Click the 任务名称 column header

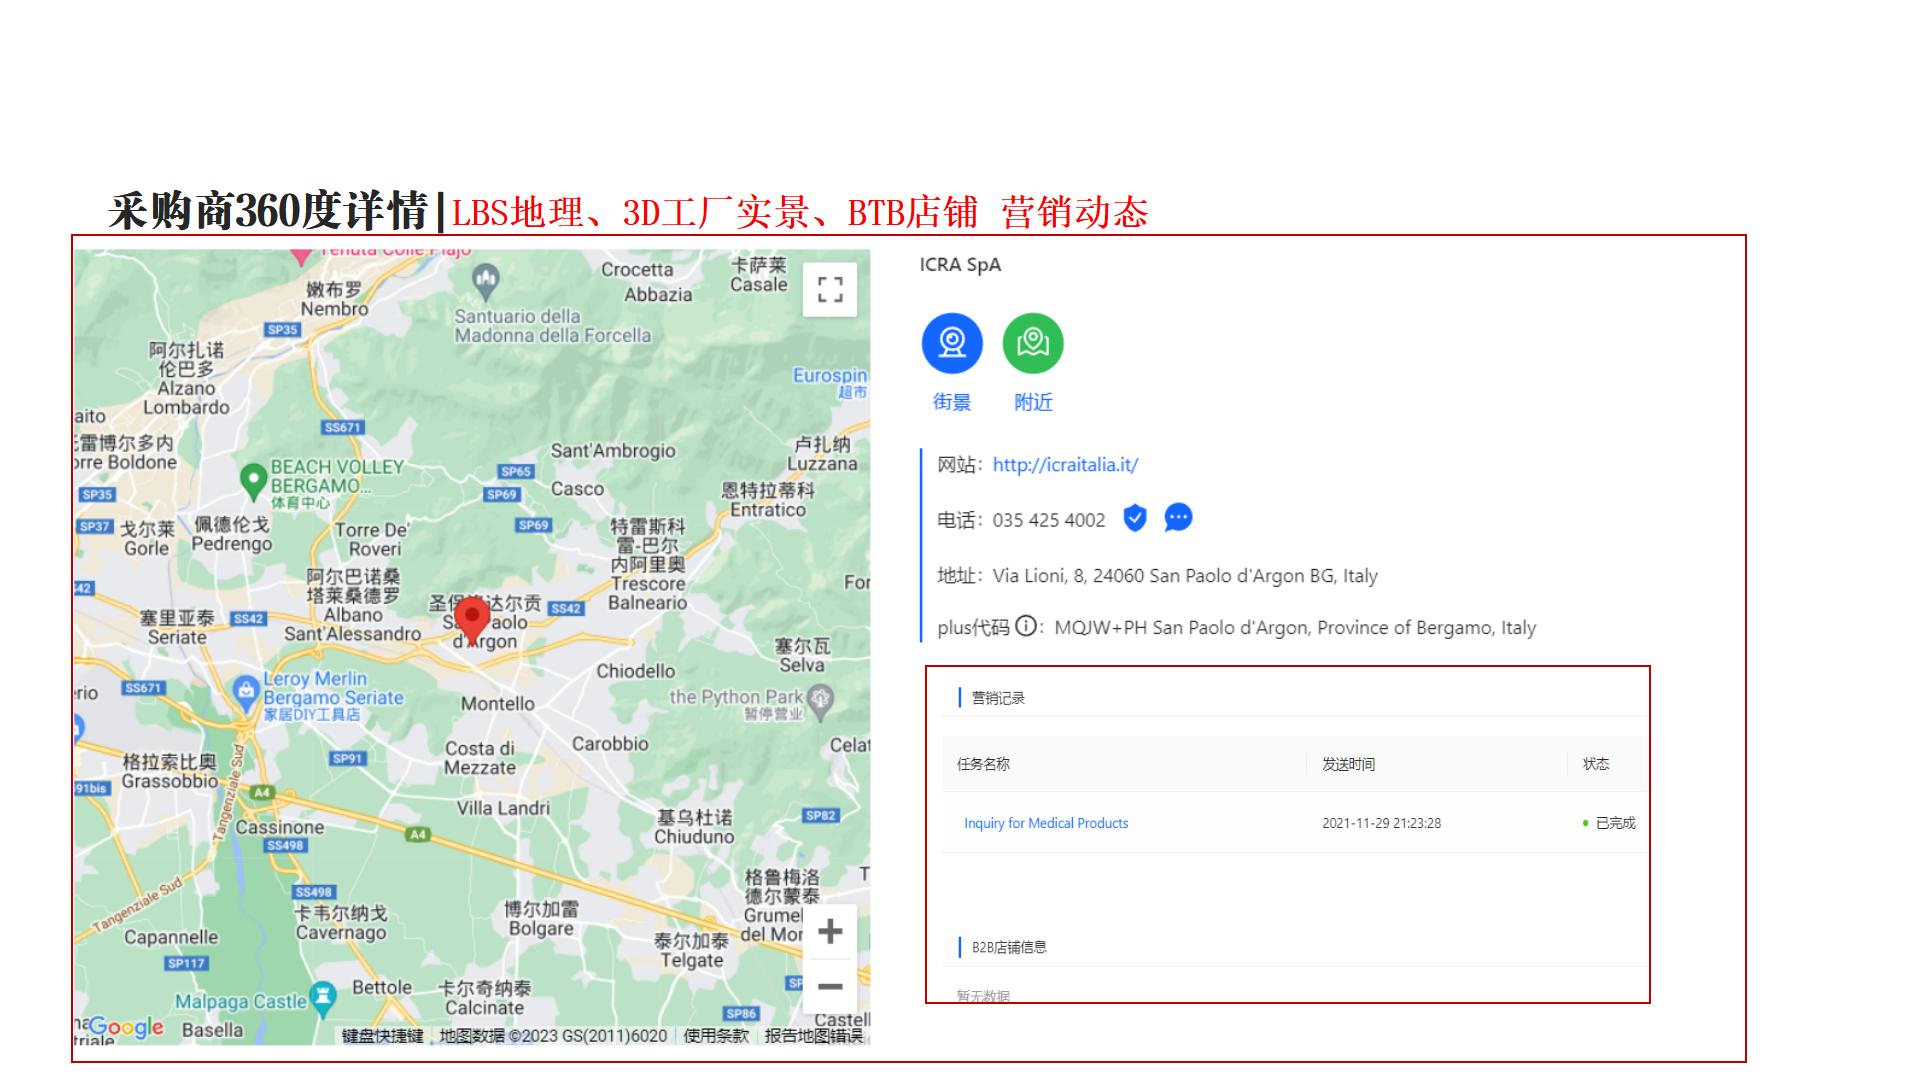pos(983,764)
